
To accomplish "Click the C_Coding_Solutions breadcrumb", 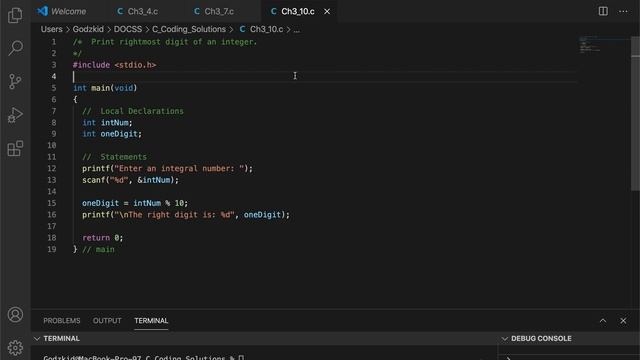I will click(189, 29).
